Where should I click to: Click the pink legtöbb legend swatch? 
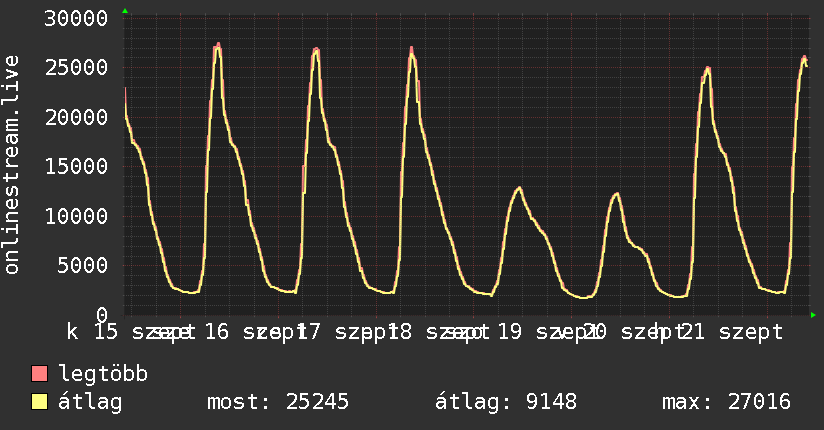[39, 374]
